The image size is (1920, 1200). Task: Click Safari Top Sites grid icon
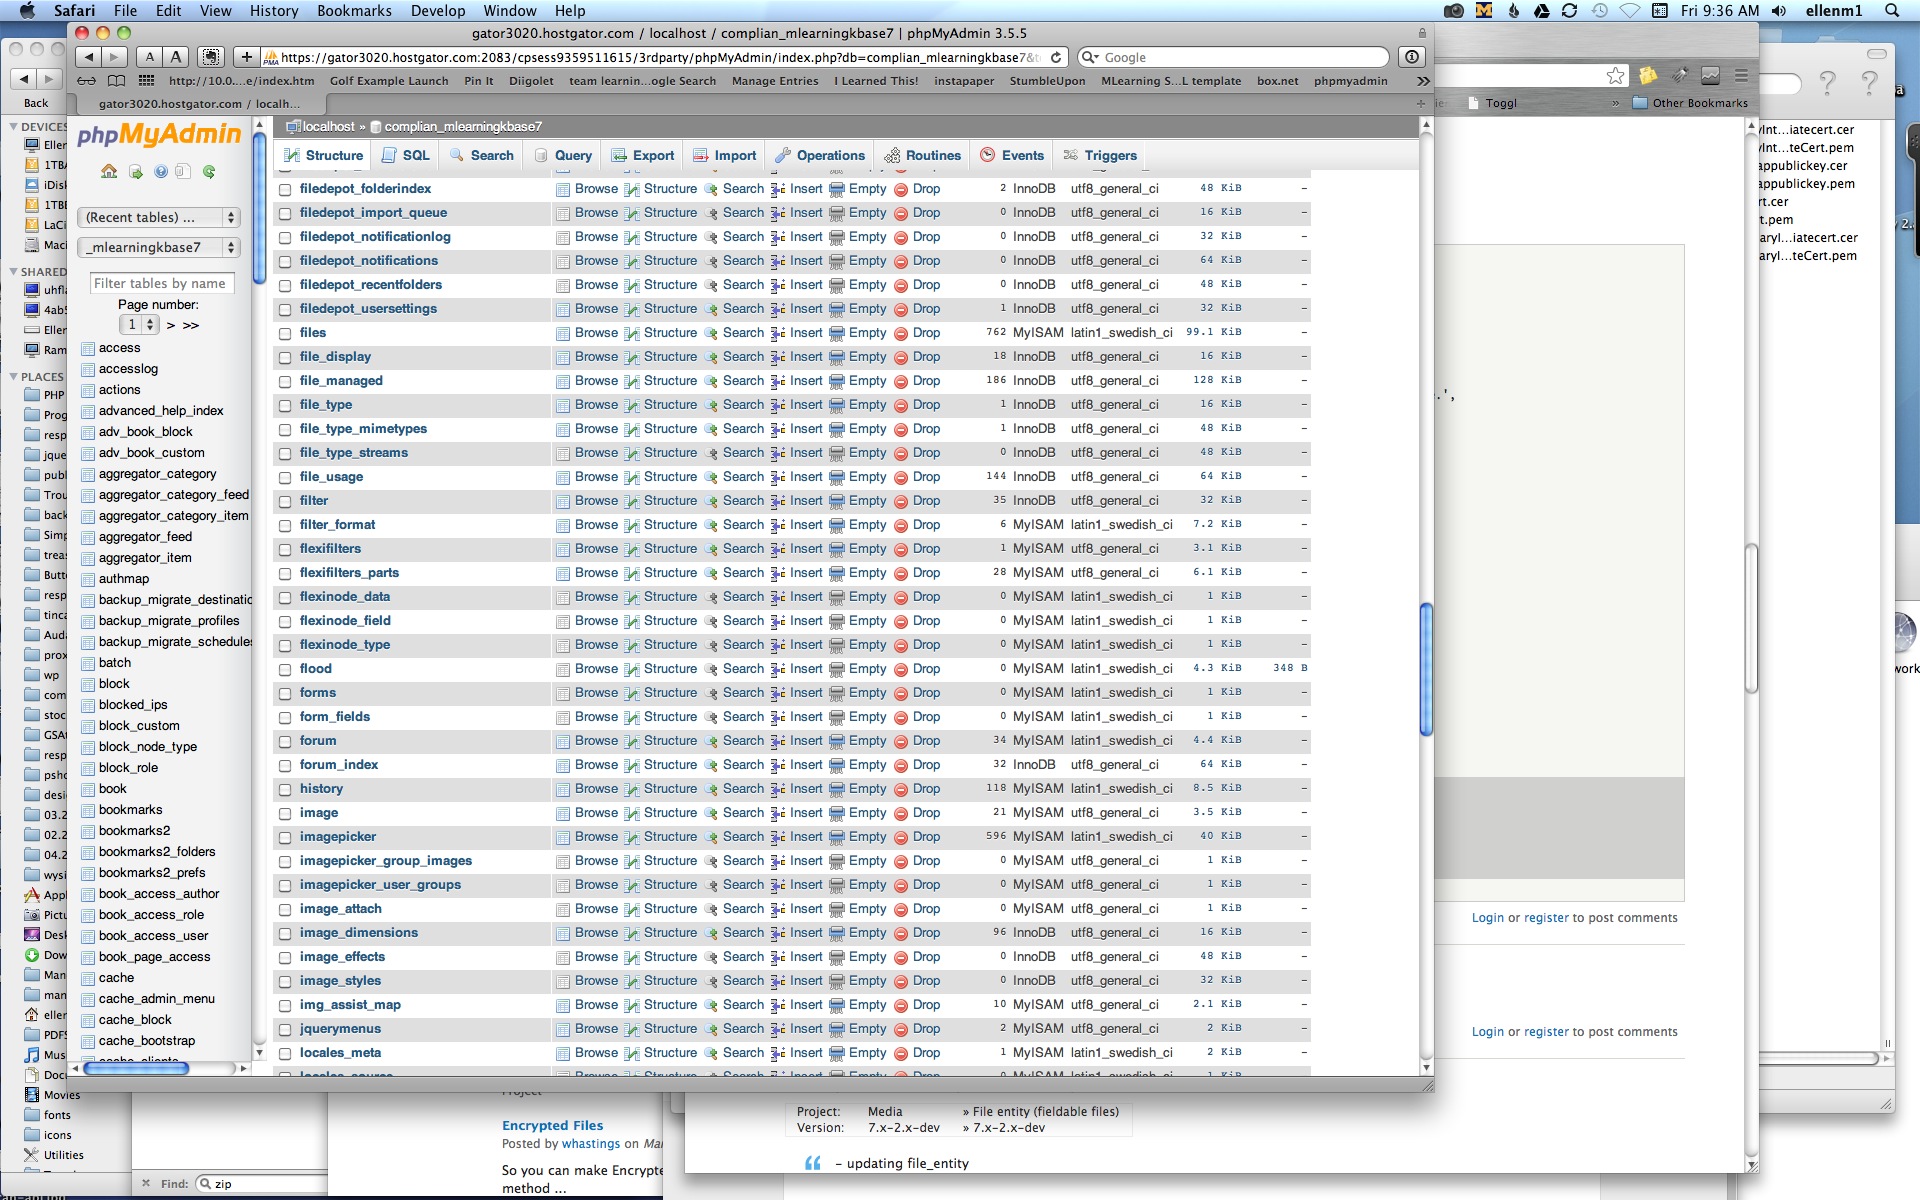146,81
